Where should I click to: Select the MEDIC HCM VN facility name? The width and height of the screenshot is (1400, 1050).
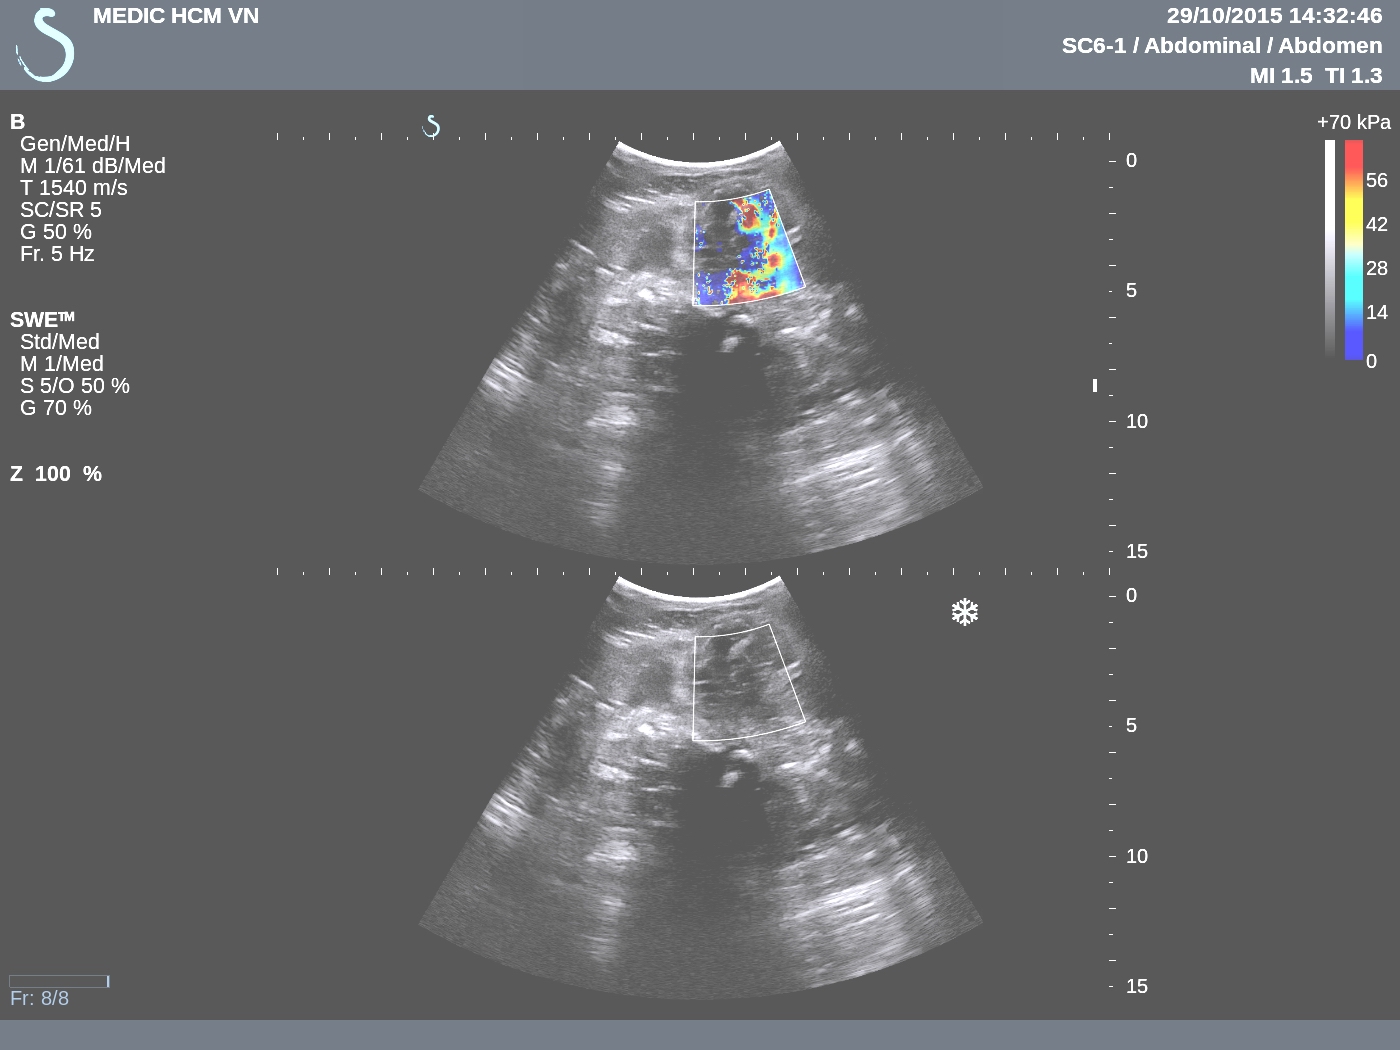[x=174, y=15]
